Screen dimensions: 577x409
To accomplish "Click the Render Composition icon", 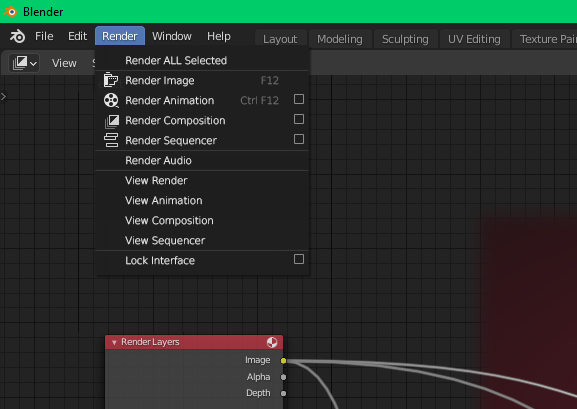I will pyautogui.click(x=112, y=121).
